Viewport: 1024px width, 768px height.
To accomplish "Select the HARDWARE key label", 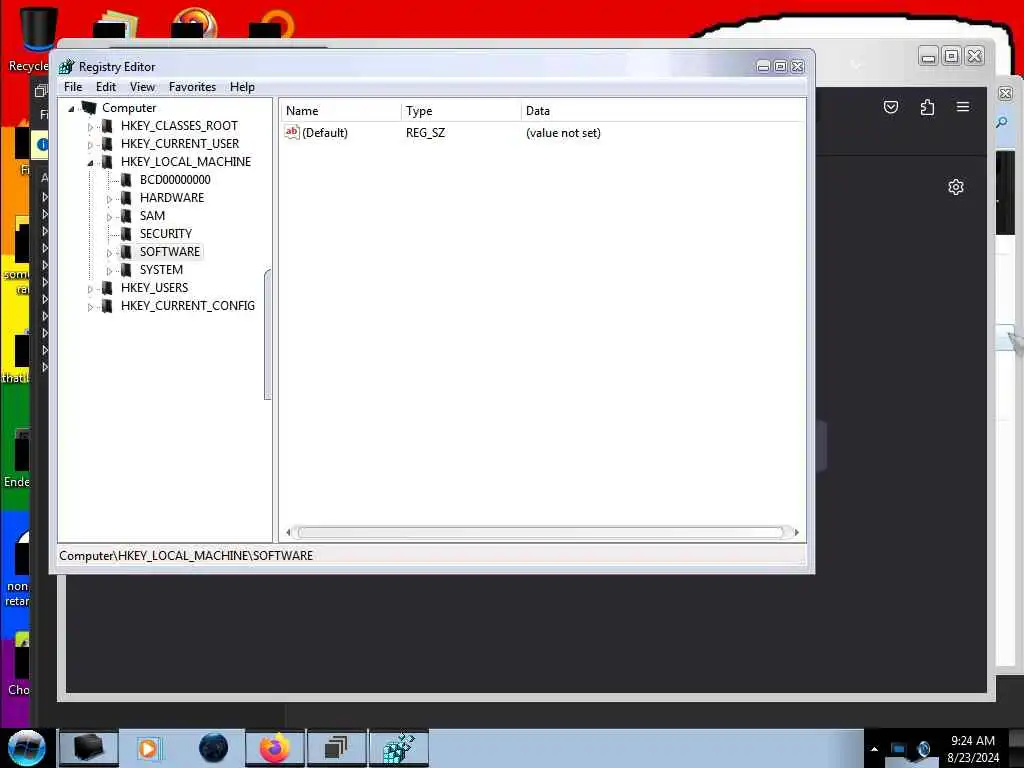I will coord(172,197).
